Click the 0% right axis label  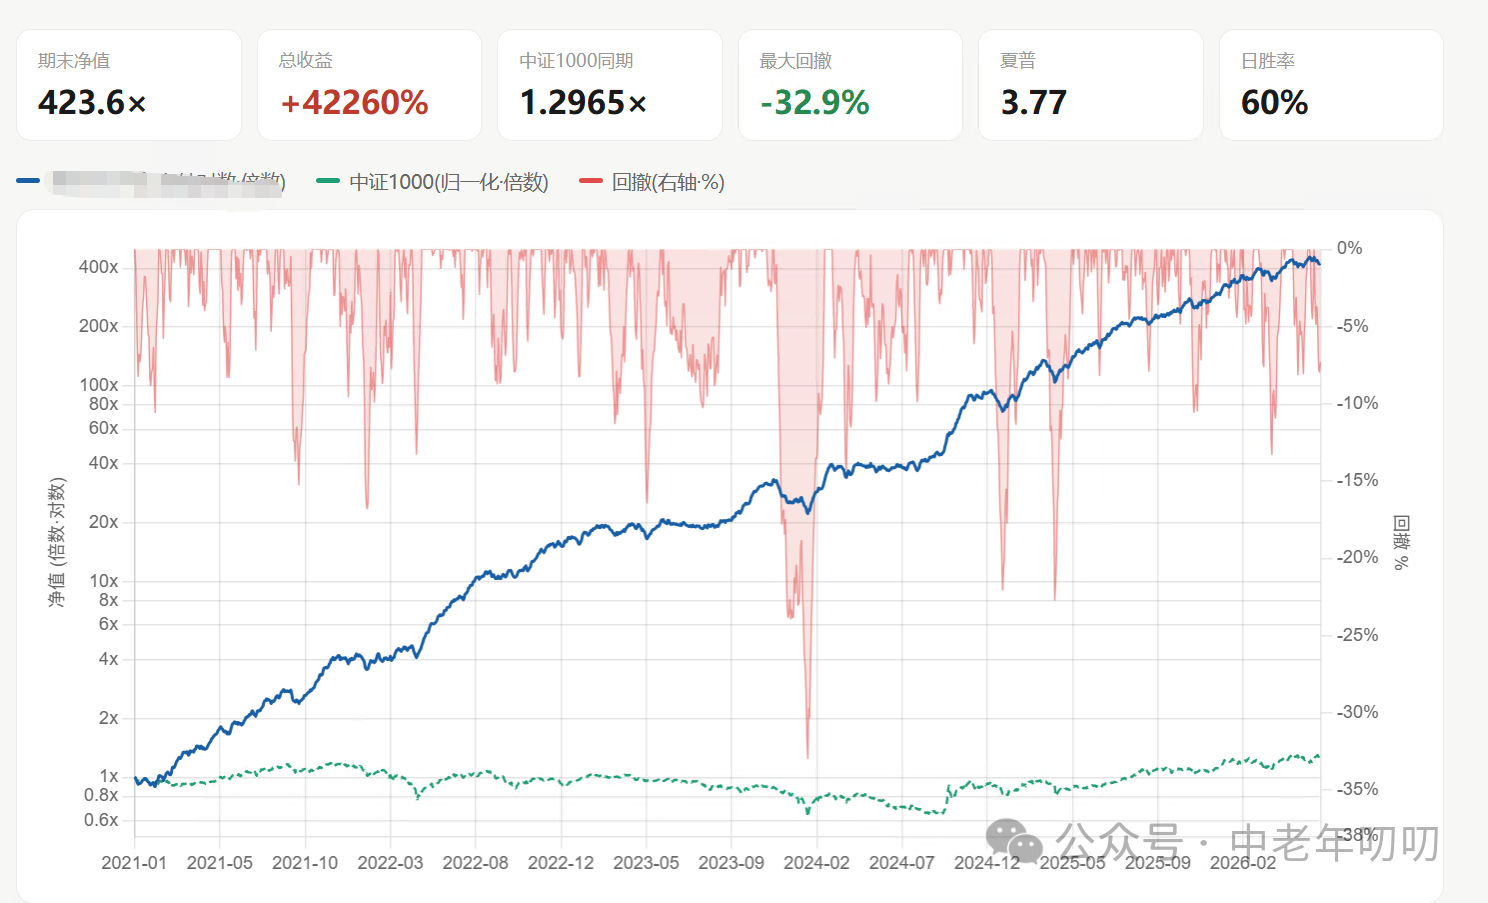pos(1350,248)
